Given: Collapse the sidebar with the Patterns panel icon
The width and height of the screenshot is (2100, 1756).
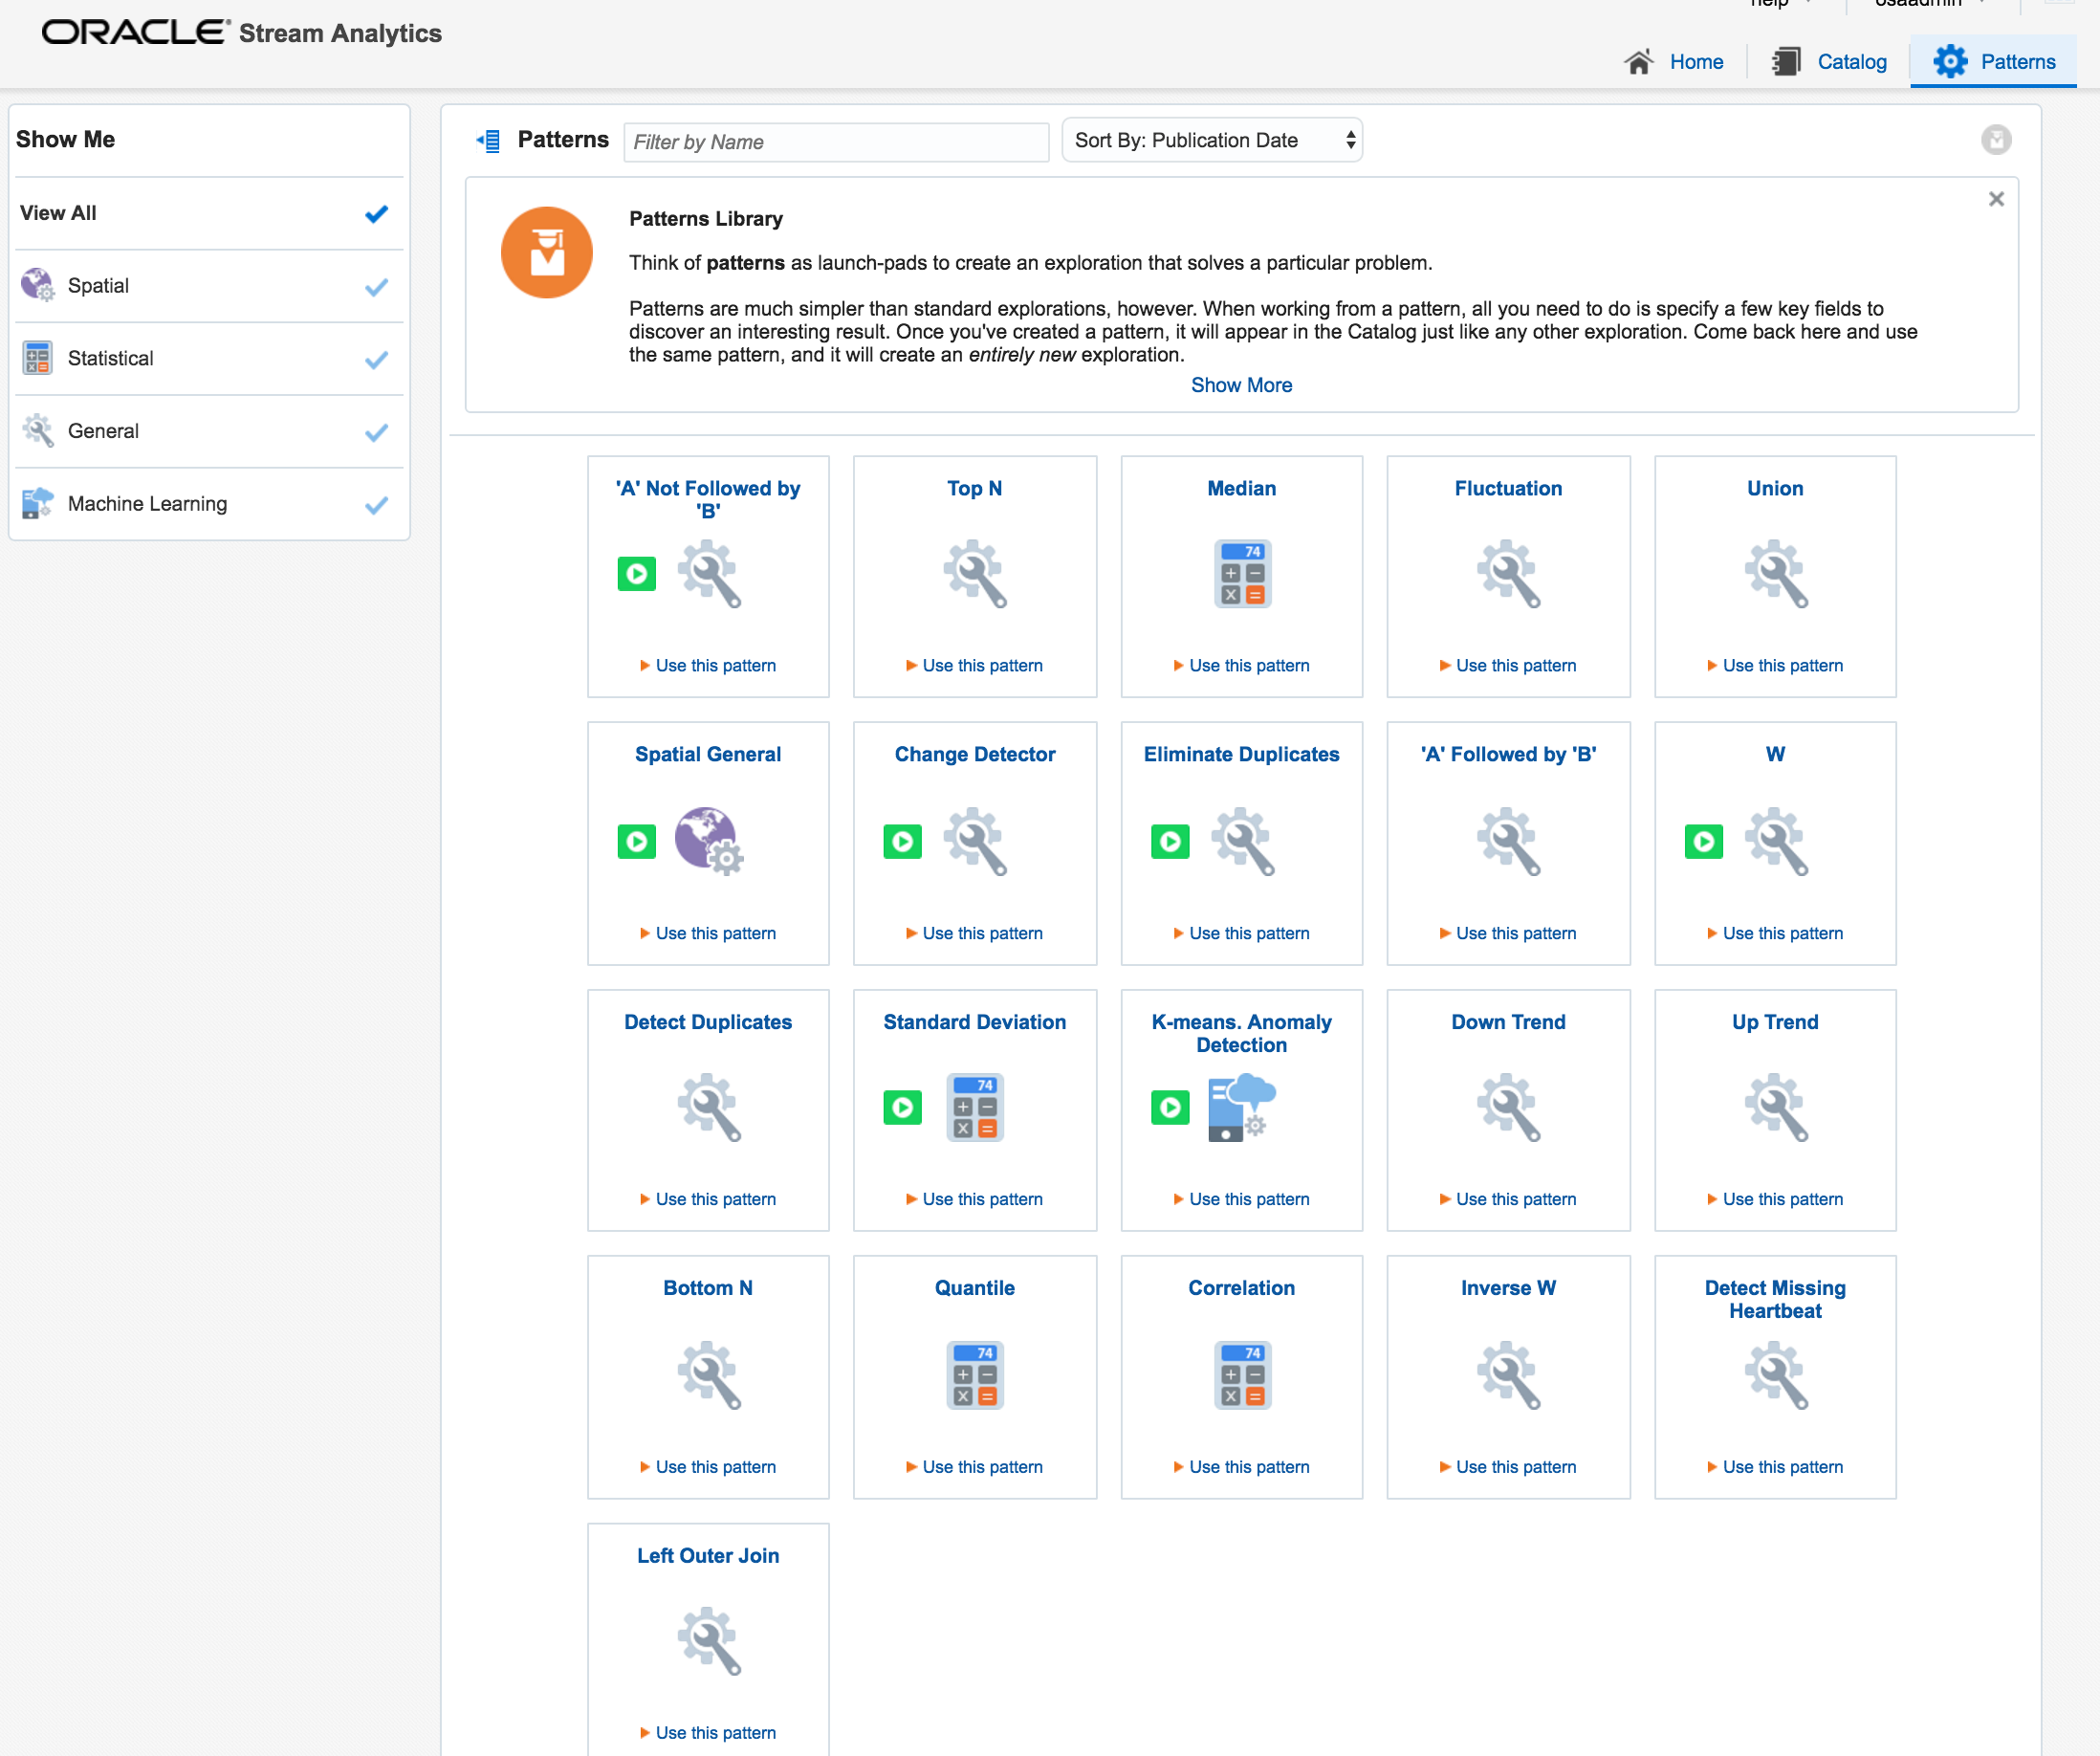Looking at the screenshot, I should (488, 141).
